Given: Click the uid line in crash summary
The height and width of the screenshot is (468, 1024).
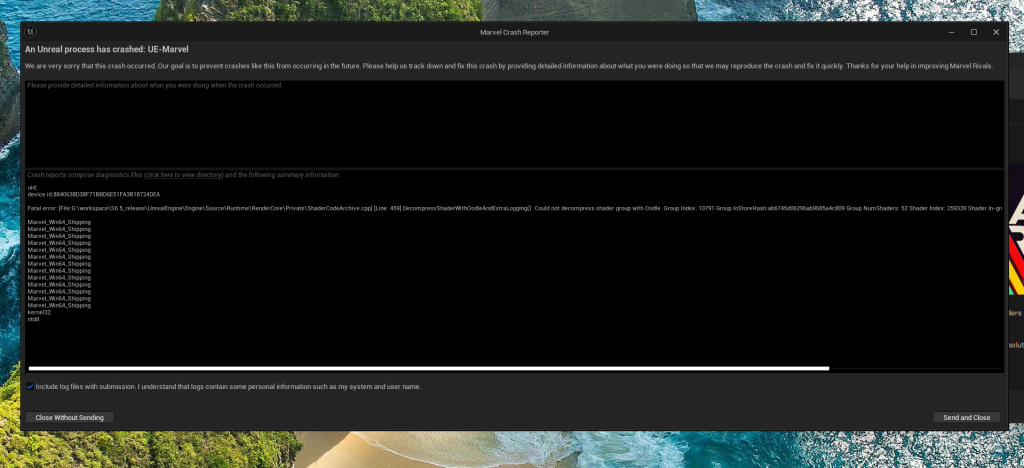Looking at the screenshot, I should [32, 187].
